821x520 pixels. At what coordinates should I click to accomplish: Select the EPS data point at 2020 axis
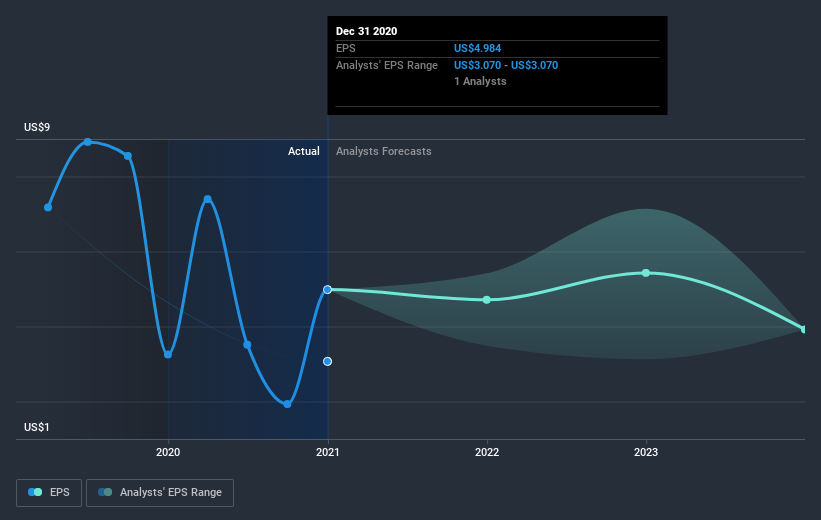(x=168, y=355)
